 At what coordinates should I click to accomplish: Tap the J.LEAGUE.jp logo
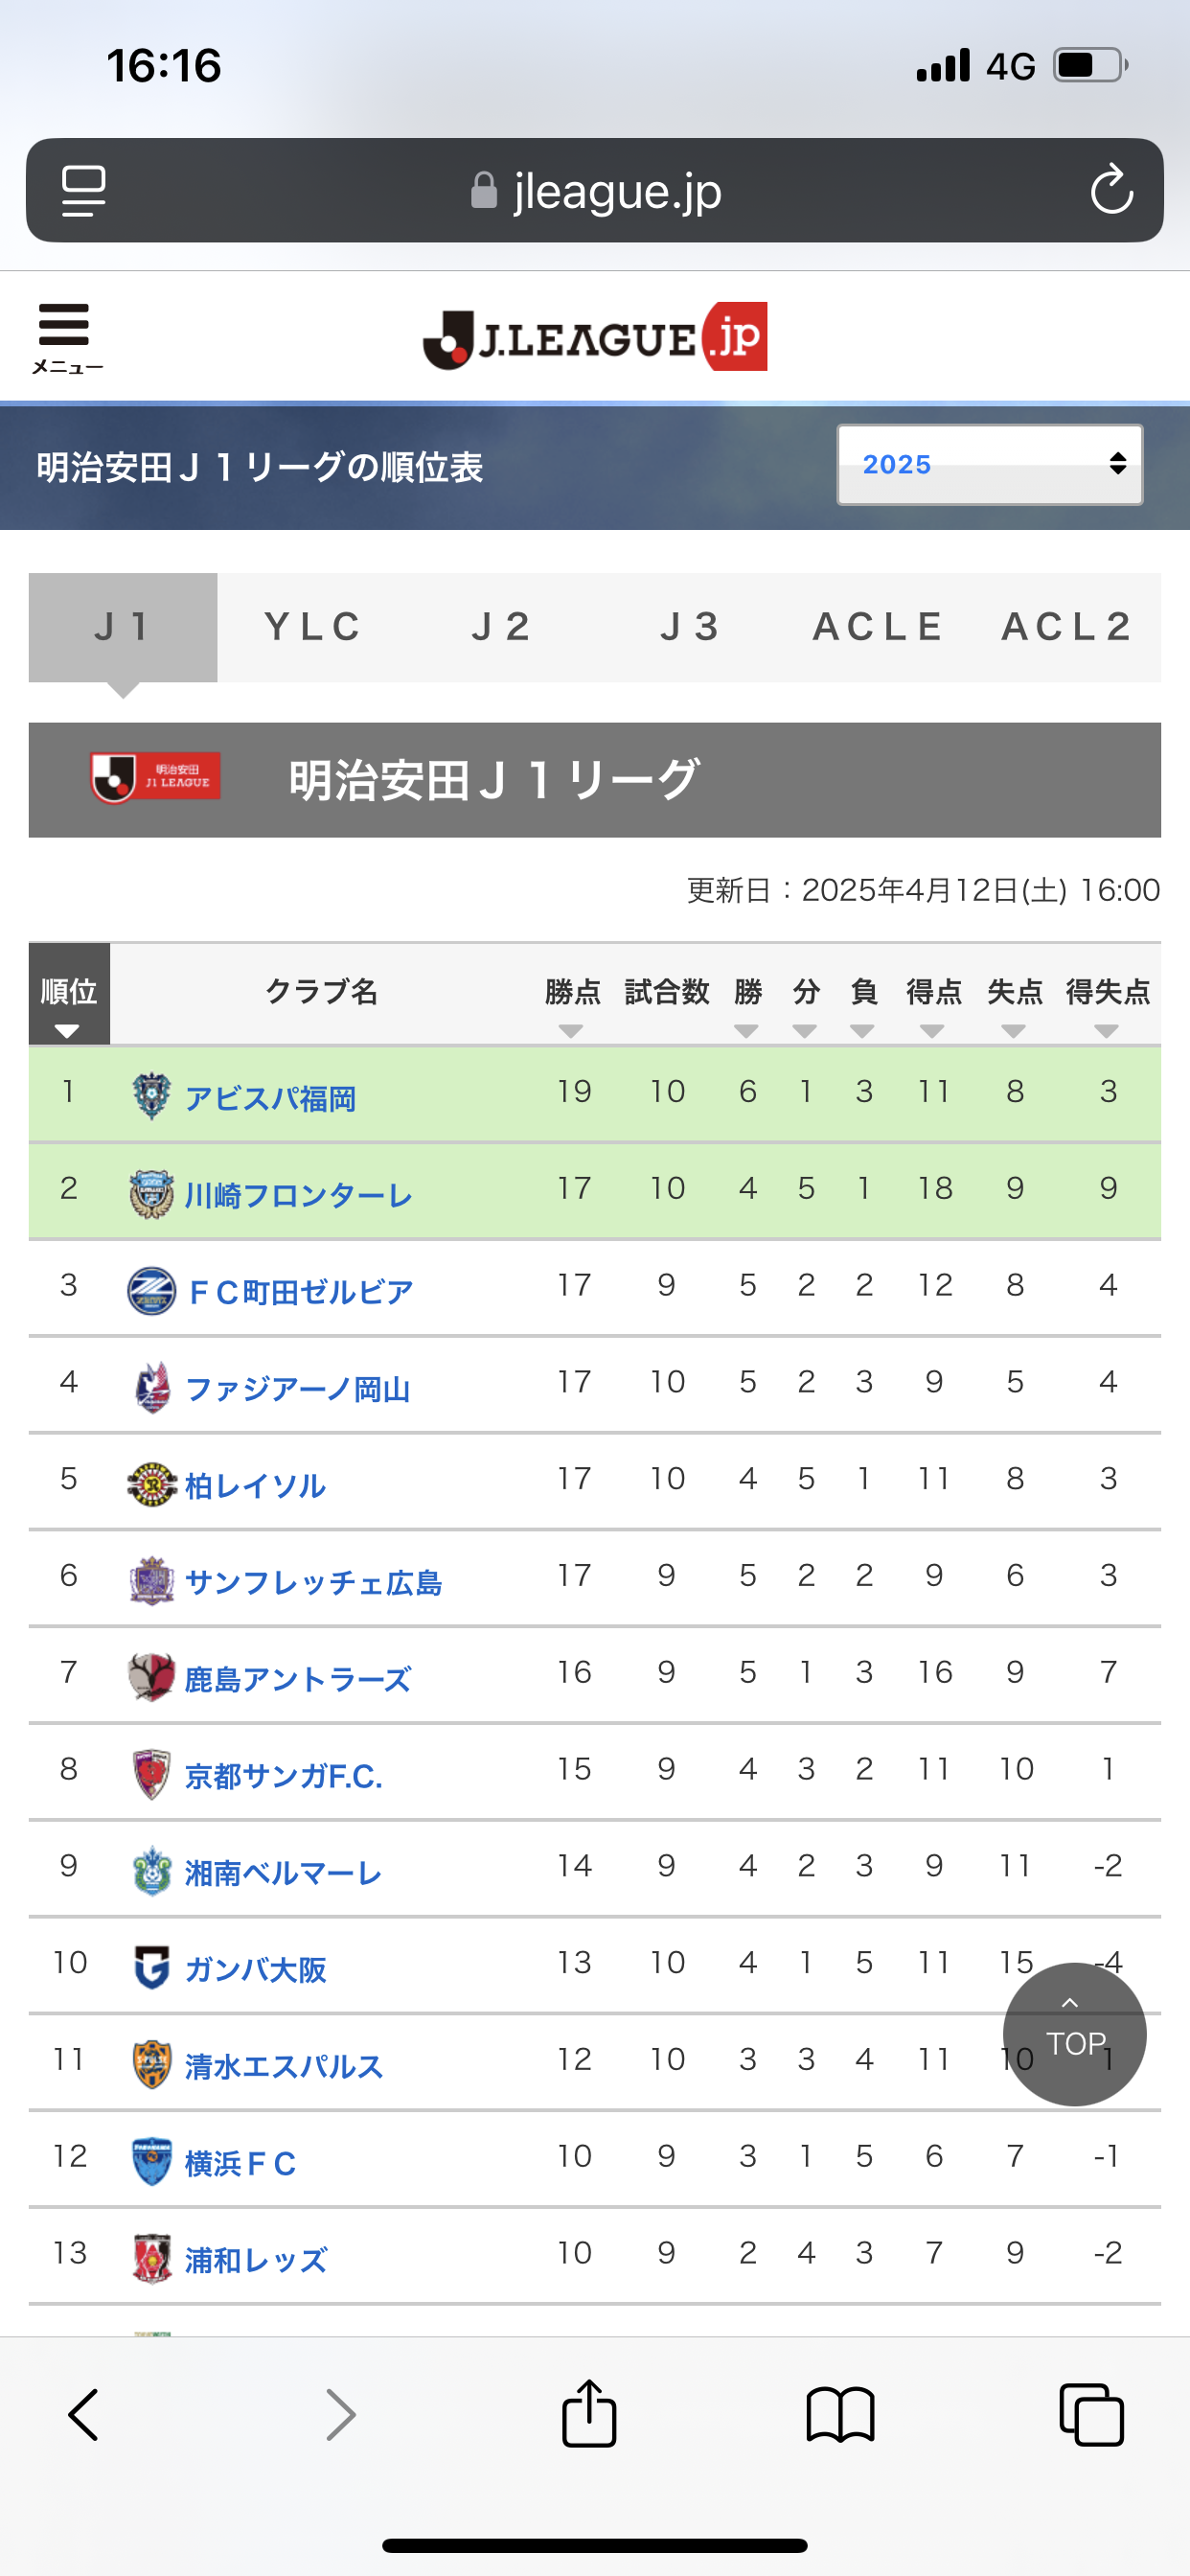point(595,338)
